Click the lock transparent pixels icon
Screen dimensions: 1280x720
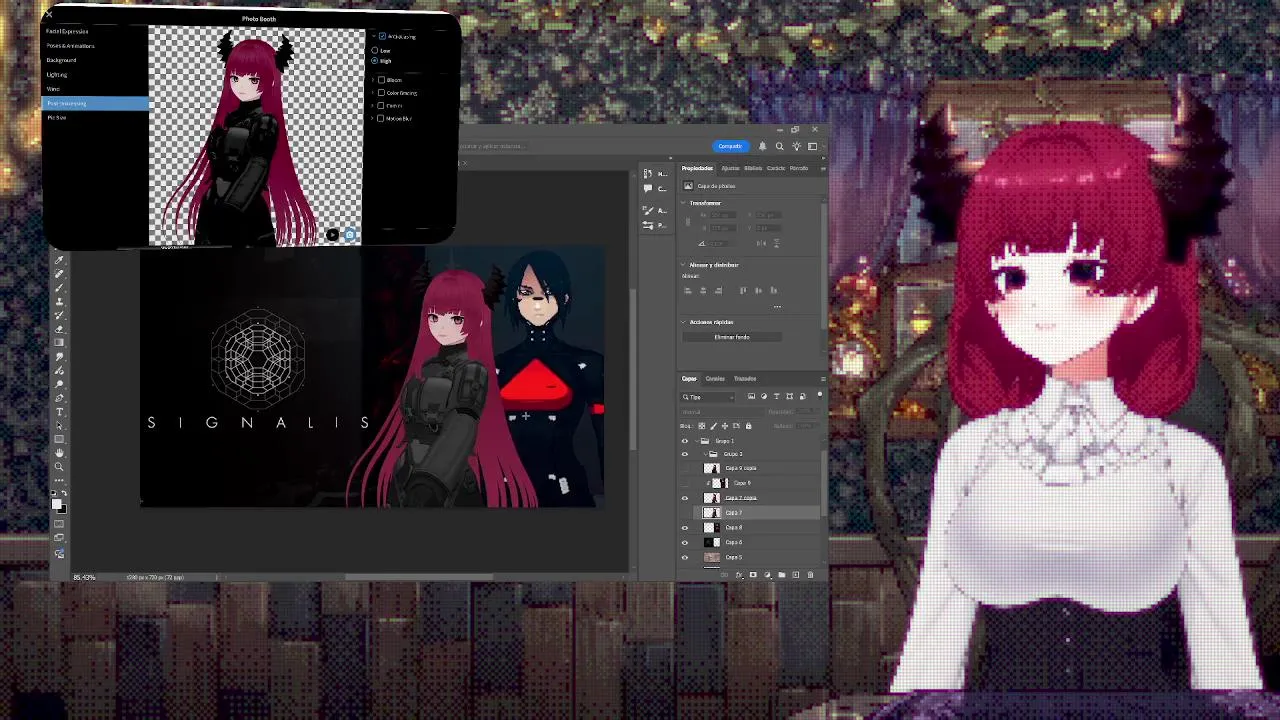[702, 426]
